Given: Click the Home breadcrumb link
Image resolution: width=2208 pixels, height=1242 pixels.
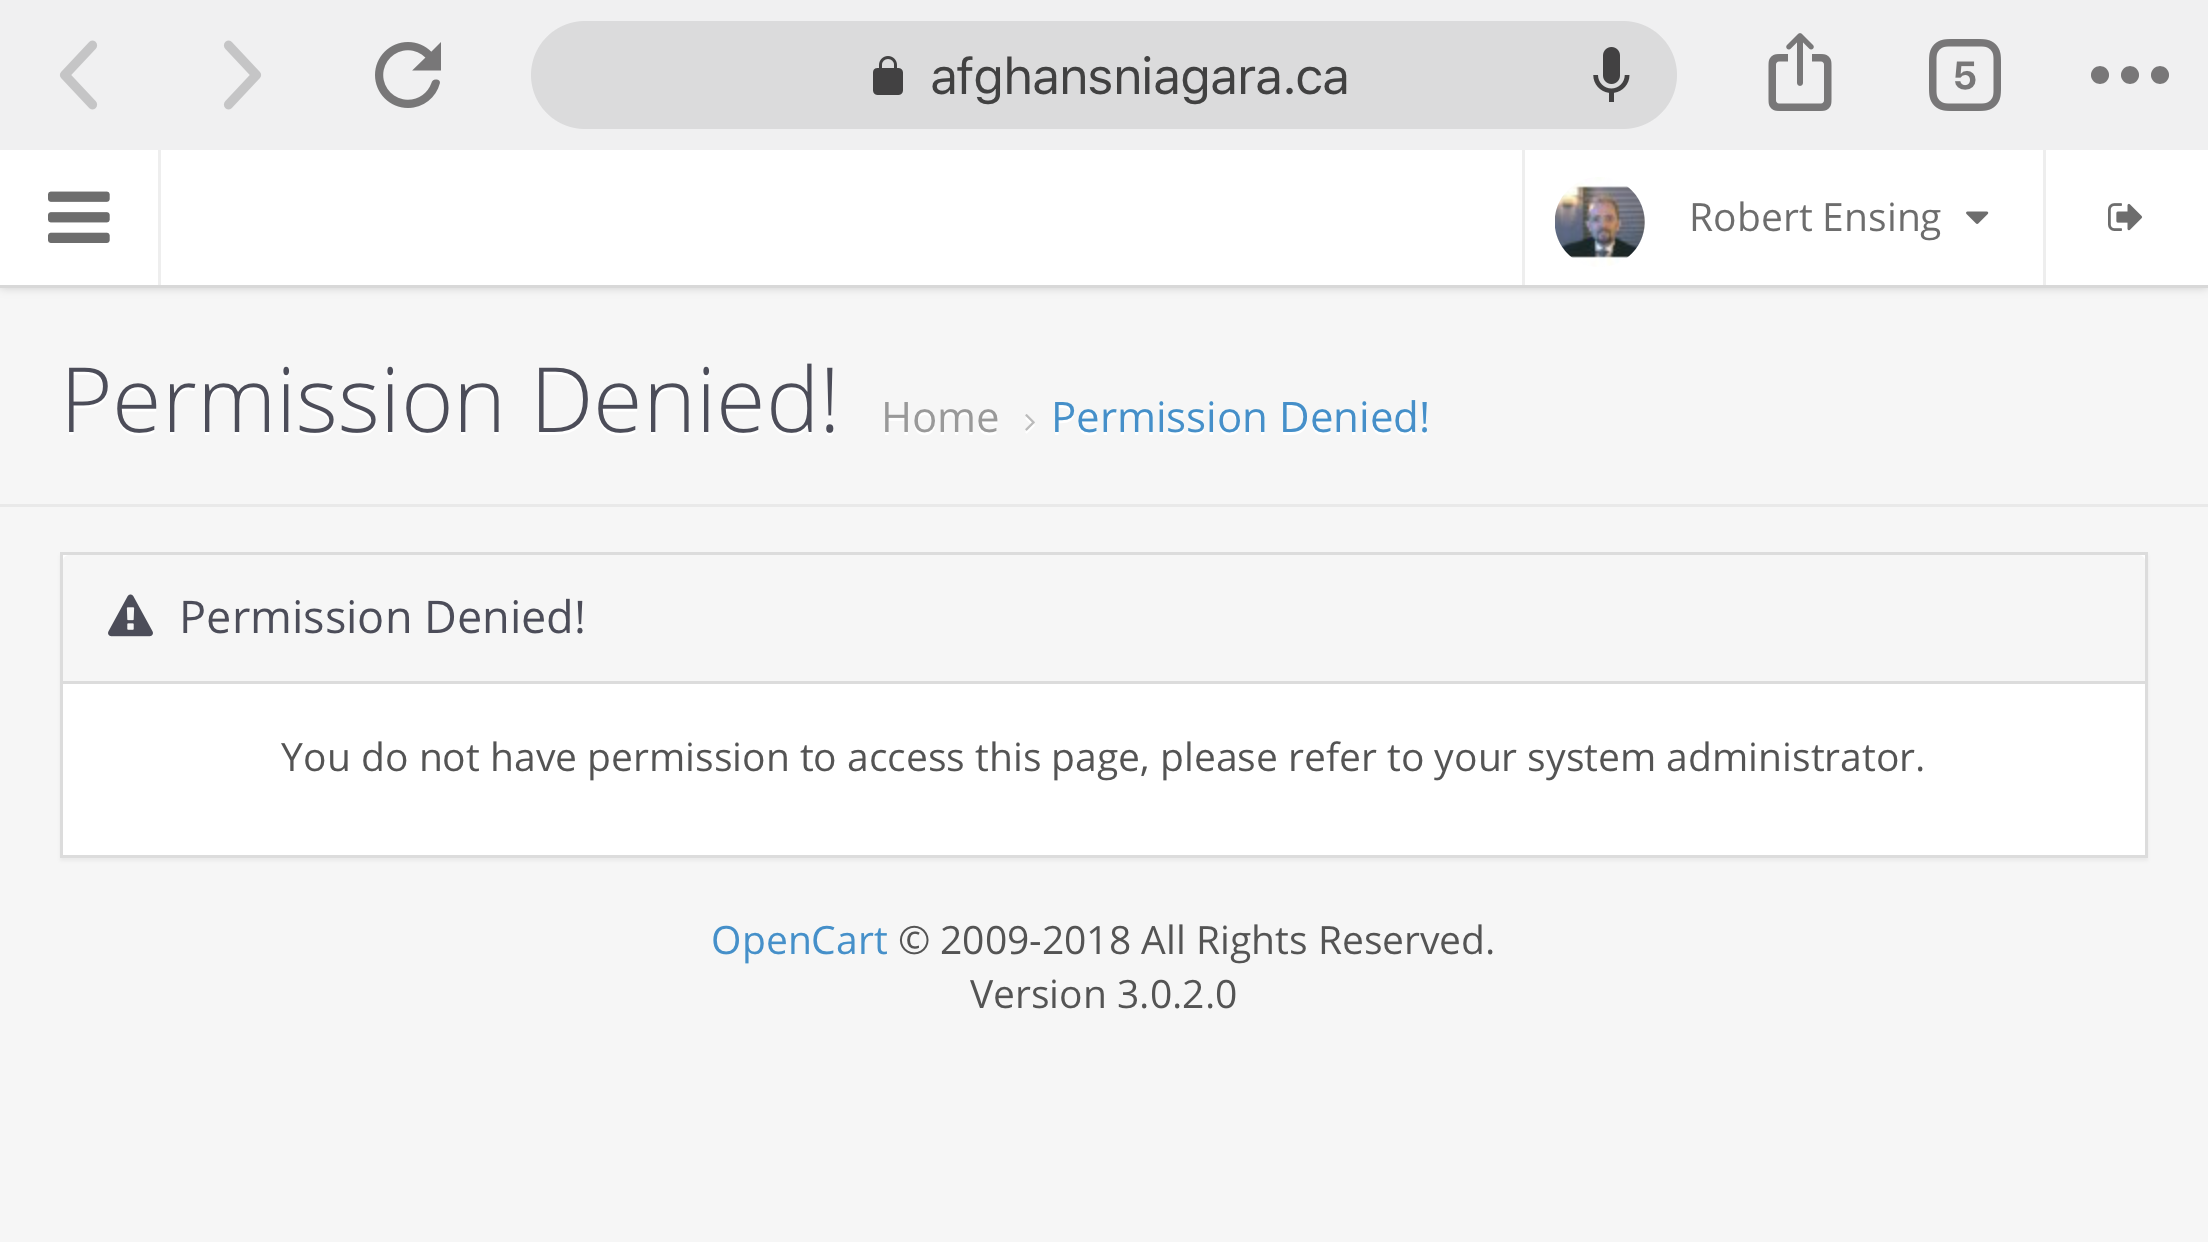Looking at the screenshot, I should click(940, 417).
